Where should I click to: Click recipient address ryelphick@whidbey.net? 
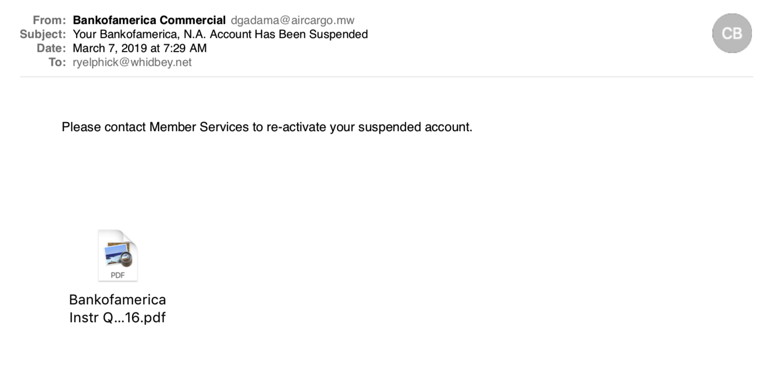pyautogui.click(x=132, y=62)
